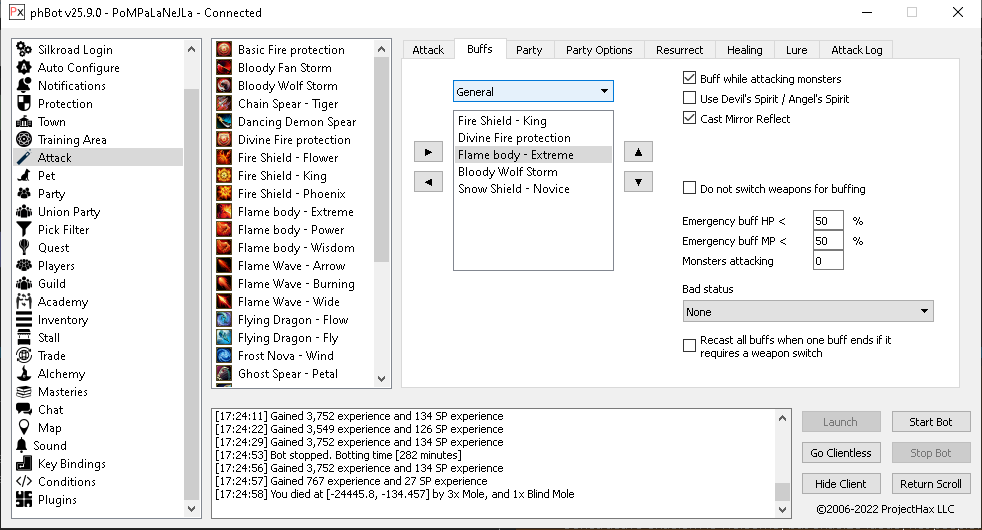Click the skill list scroll-down arrow
982x530 pixels.
(382, 379)
